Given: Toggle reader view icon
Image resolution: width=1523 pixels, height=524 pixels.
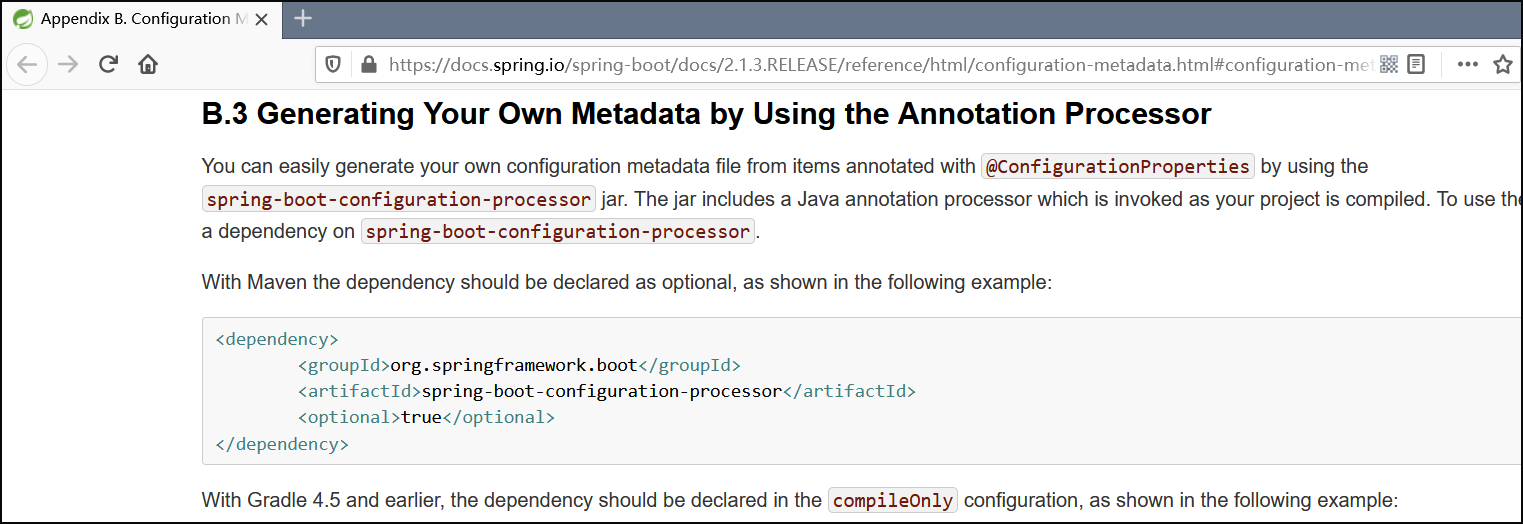Looking at the screenshot, I should click(x=1416, y=64).
